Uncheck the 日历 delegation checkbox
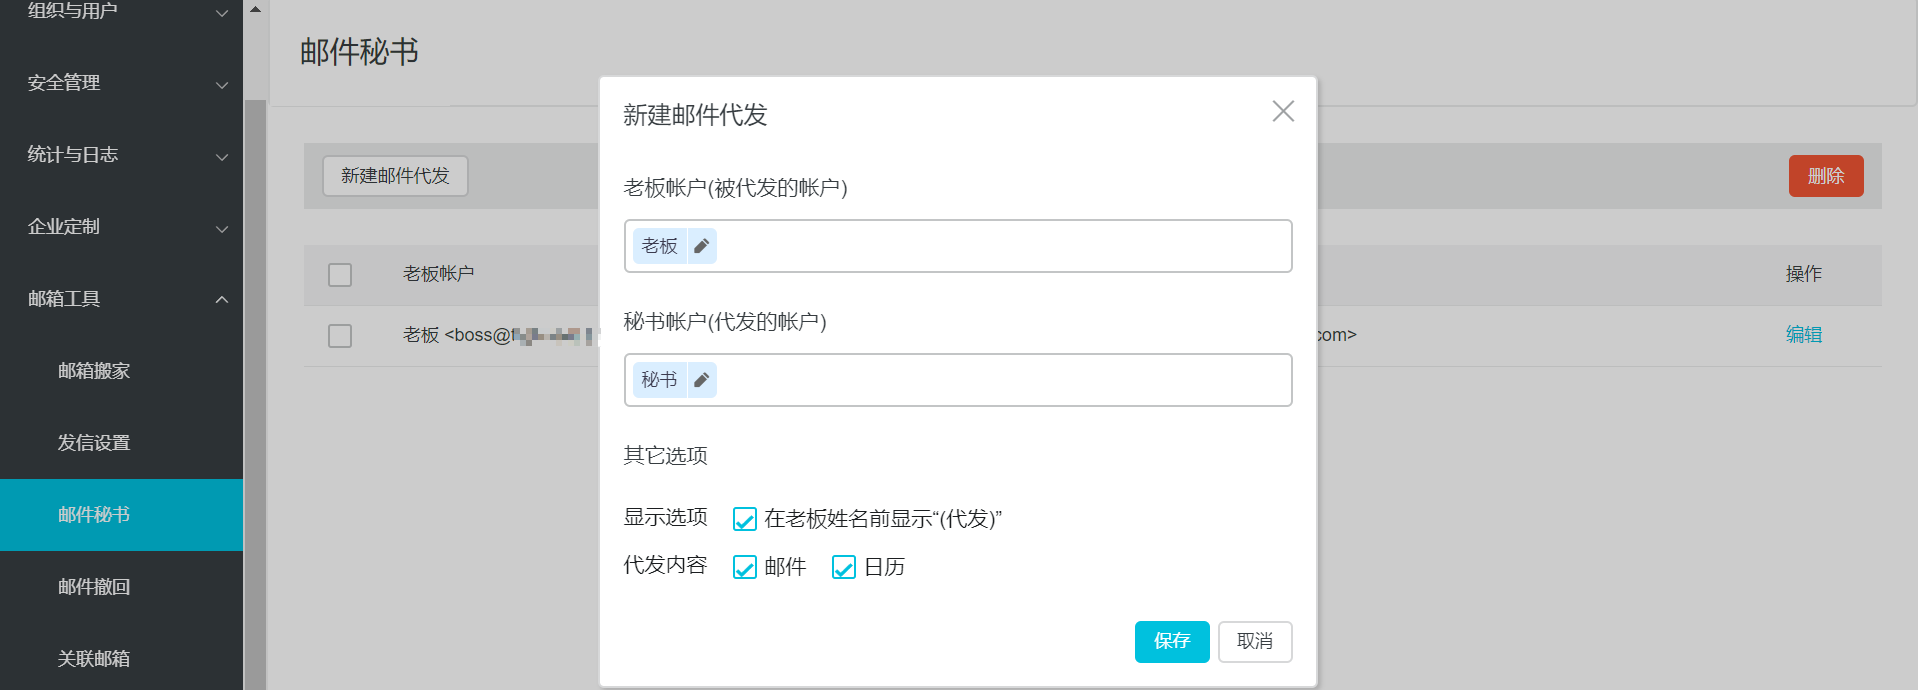The image size is (1918, 690). pyautogui.click(x=844, y=567)
